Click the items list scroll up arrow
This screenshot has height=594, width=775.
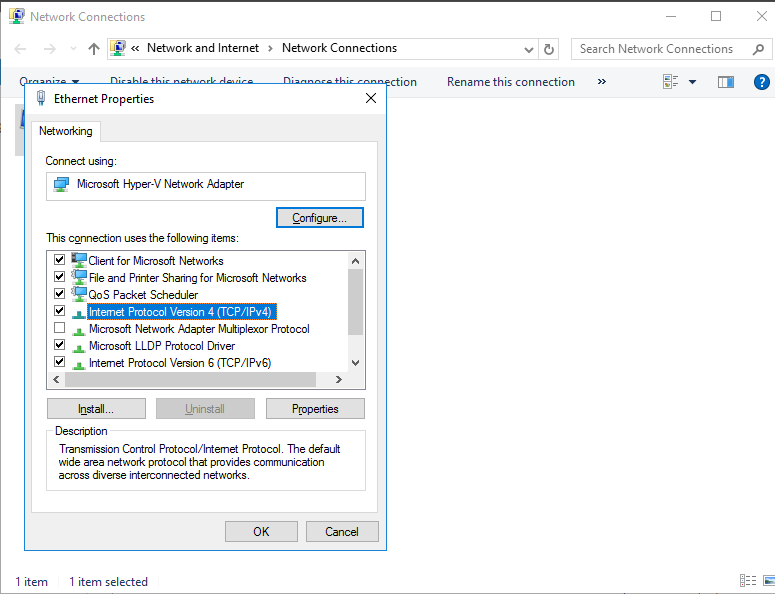(x=355, y=261)
